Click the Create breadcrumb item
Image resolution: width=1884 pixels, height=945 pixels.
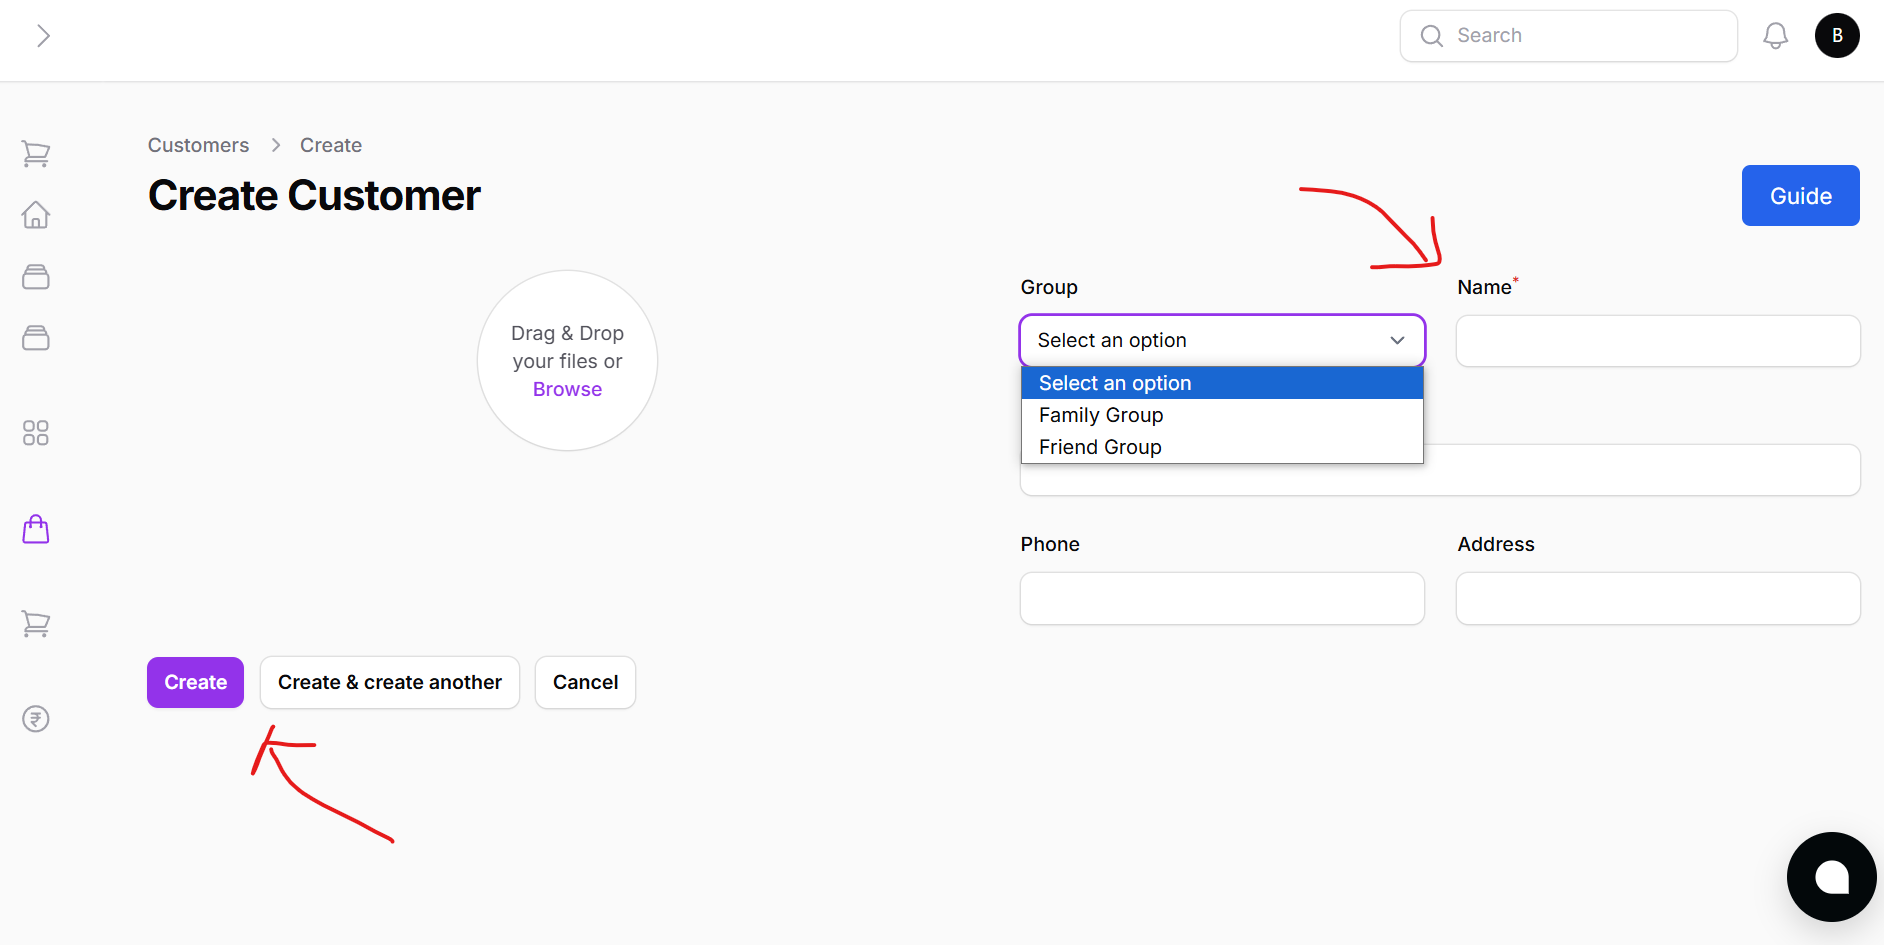tap(330, 145)
